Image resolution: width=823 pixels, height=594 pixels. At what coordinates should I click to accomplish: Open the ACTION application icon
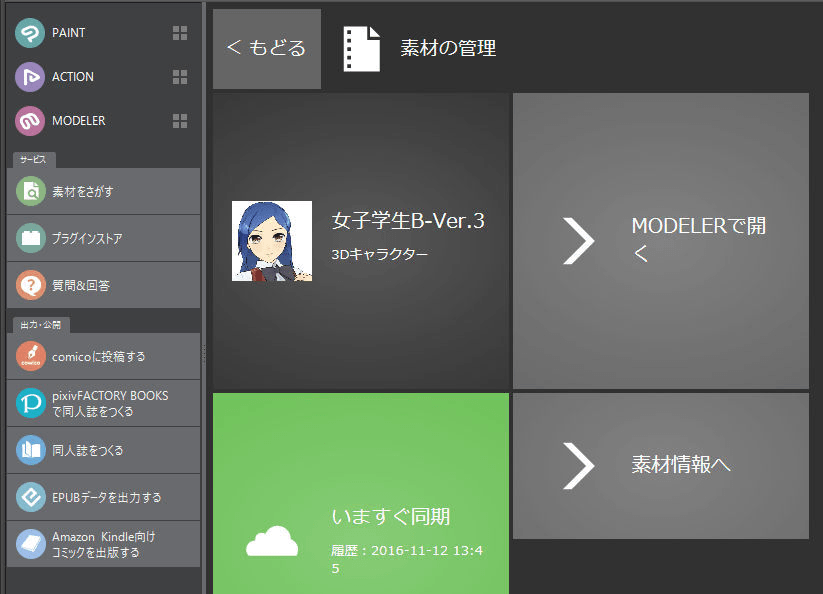pos(29,76)
